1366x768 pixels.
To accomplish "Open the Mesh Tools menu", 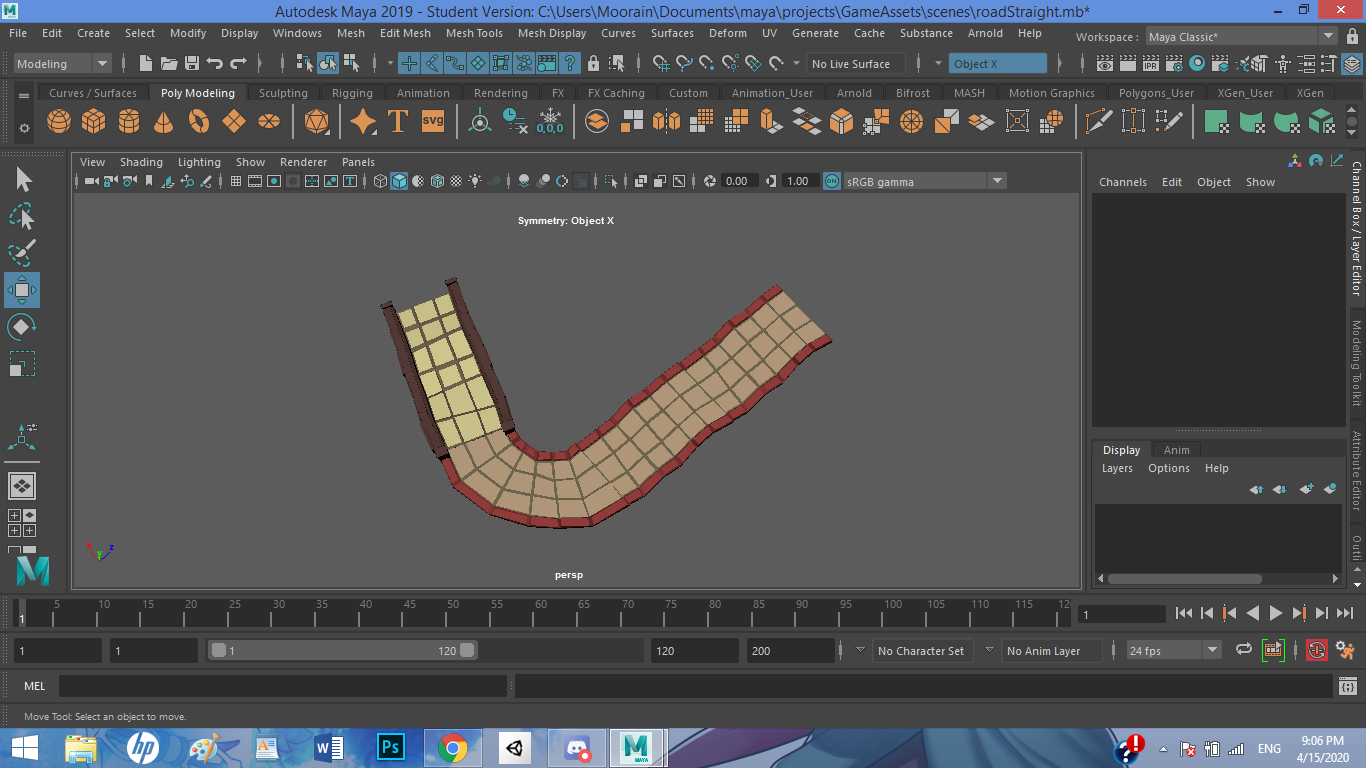I will pyautogui.click(x=474, y=33).
